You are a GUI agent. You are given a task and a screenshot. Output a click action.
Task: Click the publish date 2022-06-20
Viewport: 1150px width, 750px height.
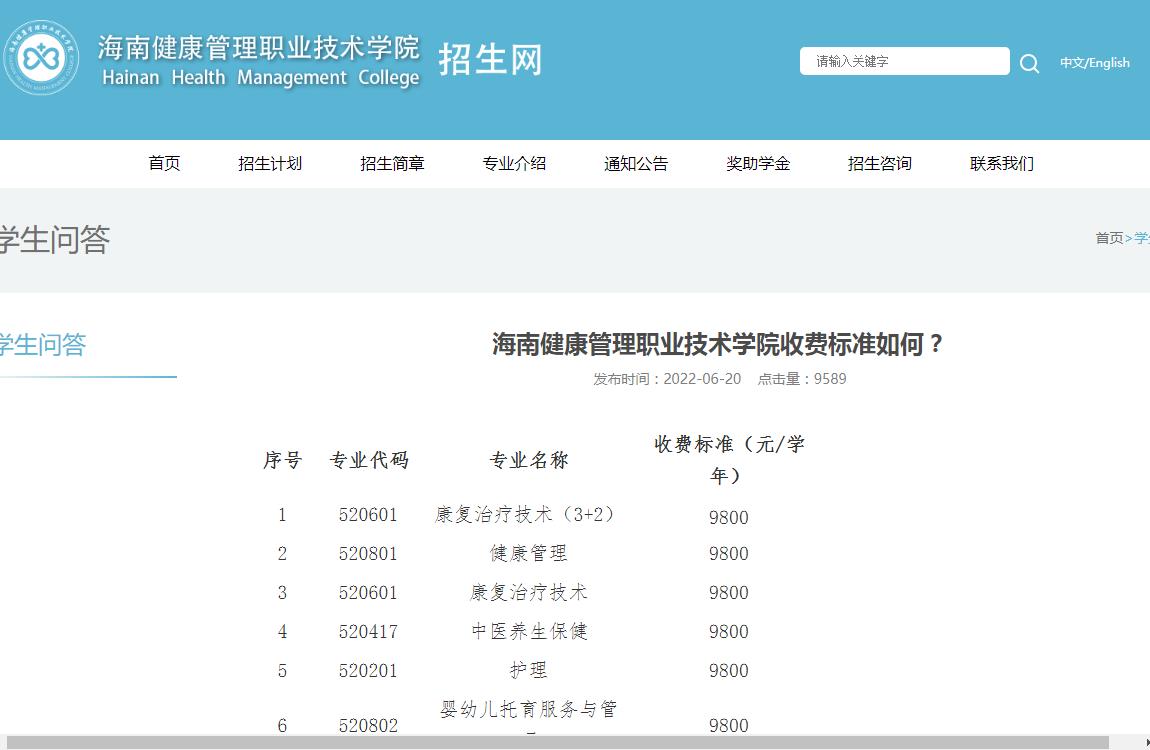702,379
